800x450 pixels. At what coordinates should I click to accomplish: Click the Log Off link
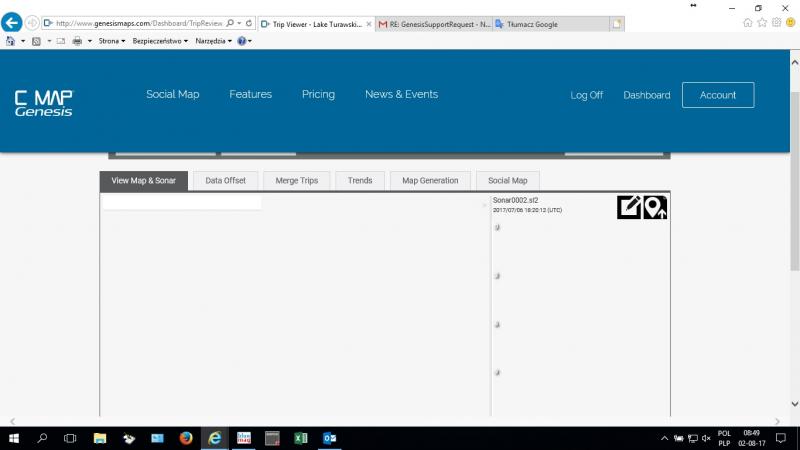(586, 95)
